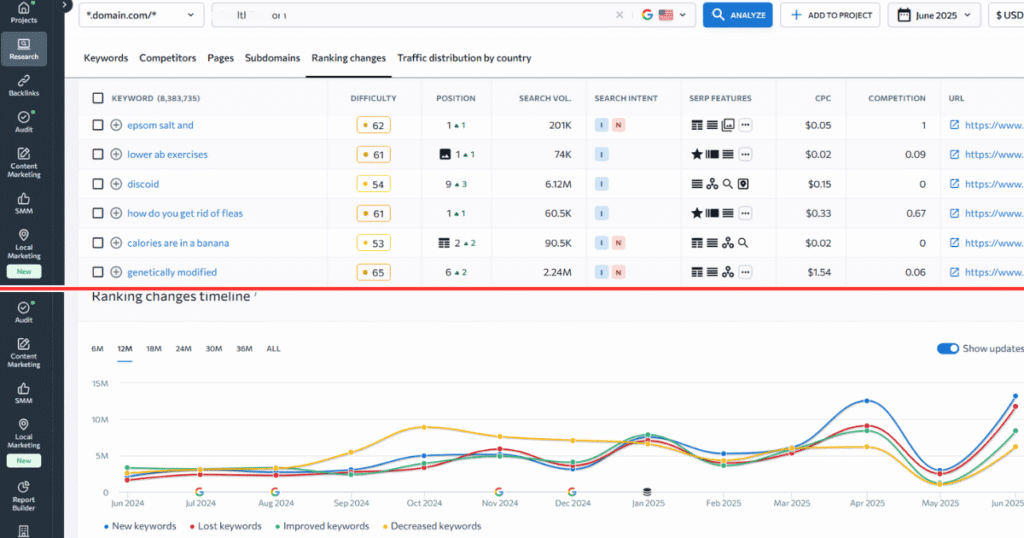Toggle Lost keywords legend series
Viewport: 1024px width, 538px height.
pyautogui.click(x=225, y=526)
